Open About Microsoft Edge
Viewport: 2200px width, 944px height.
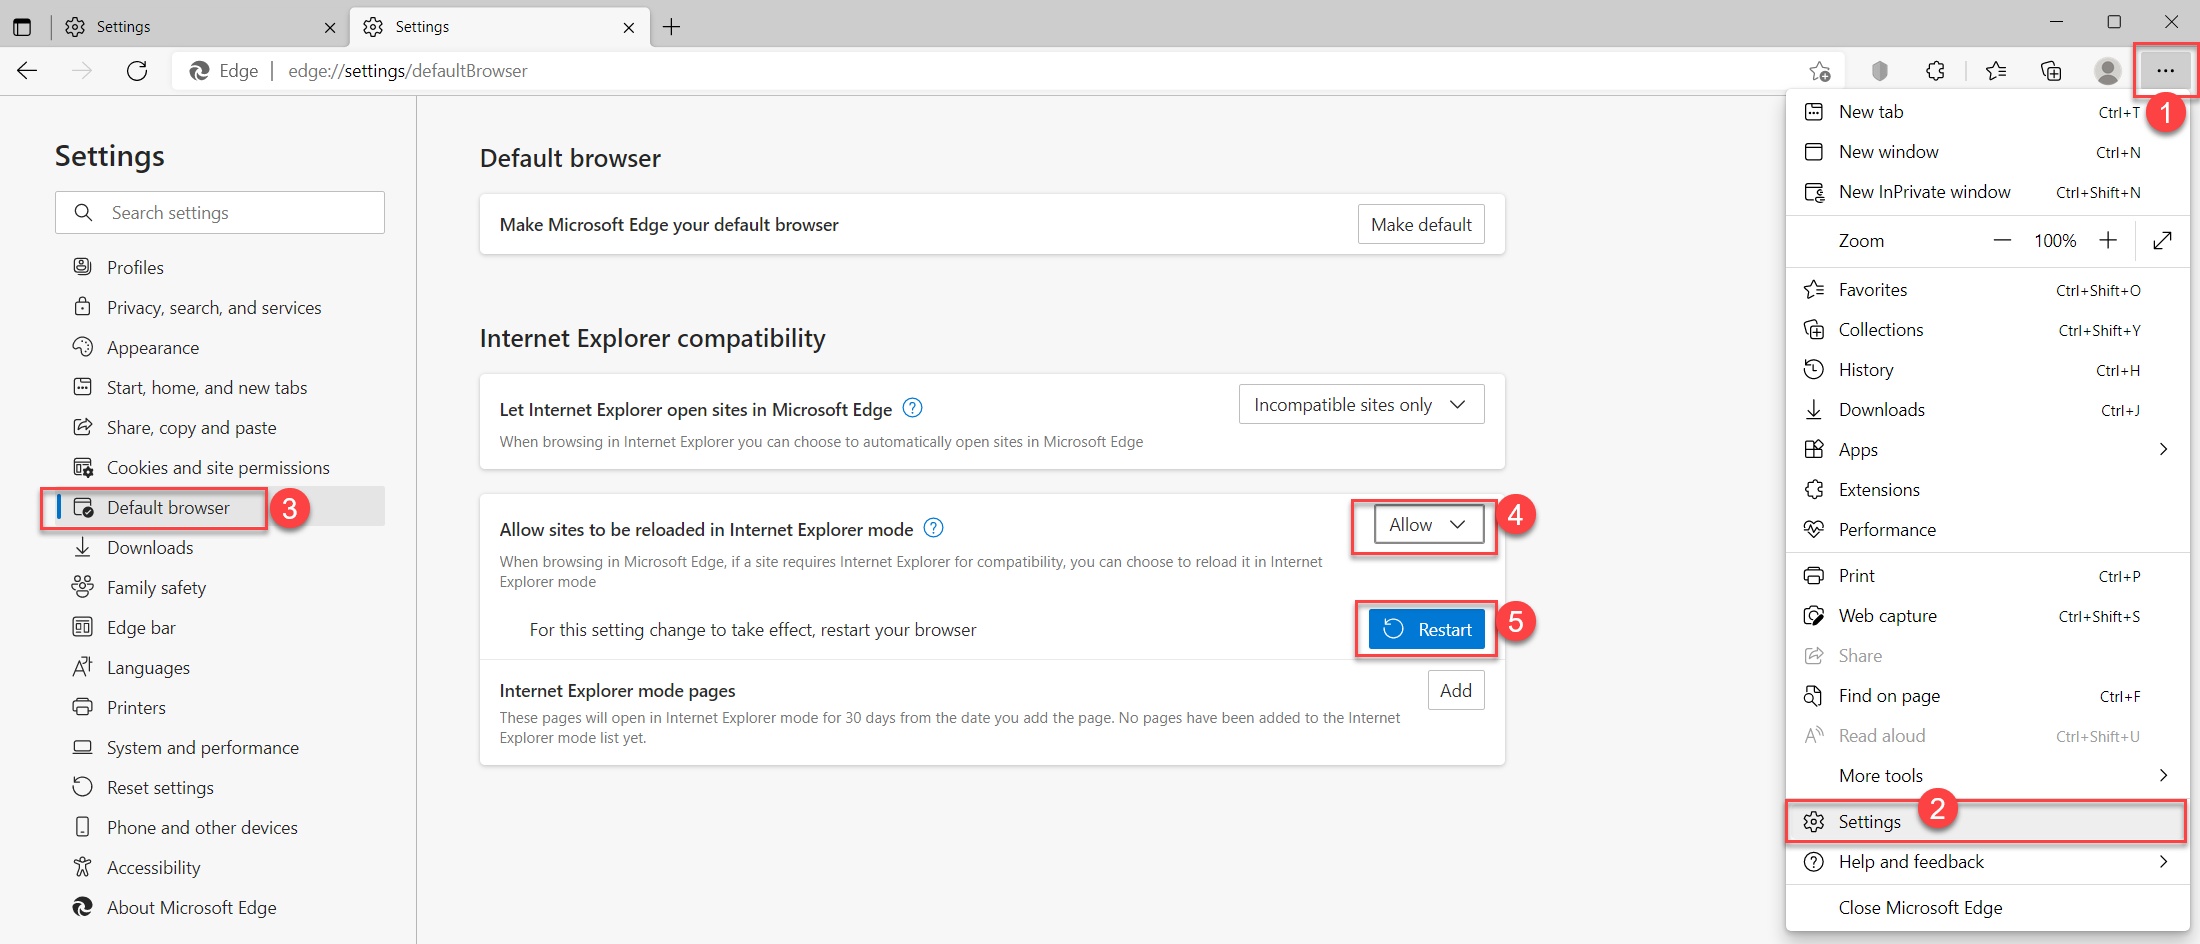220,907
